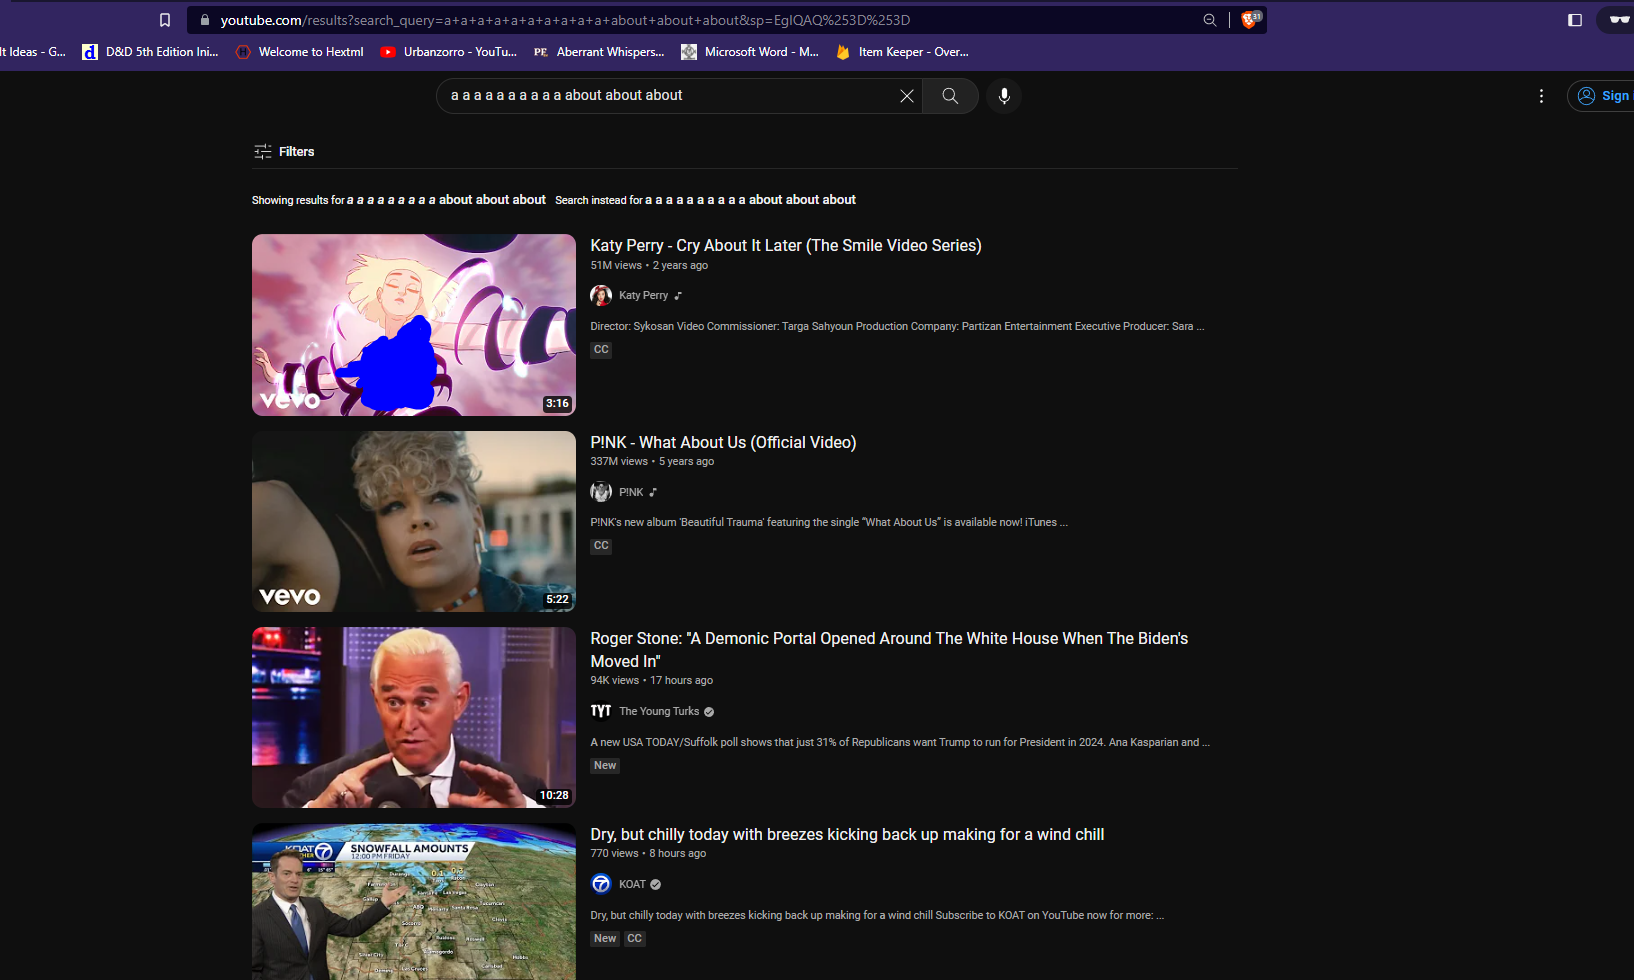Clear the search query using the X icon
Image resolution: width=1634 pixels, height=980 pixels.
point(907,96)
